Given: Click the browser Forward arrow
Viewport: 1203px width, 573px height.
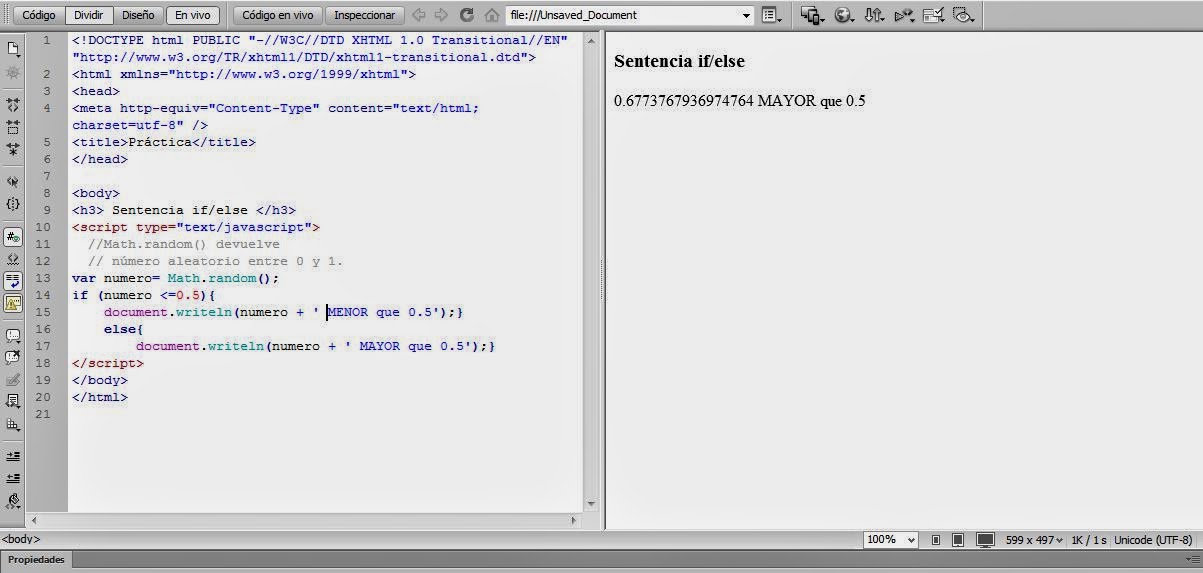Looking at the screenshot, I should 441,15.
